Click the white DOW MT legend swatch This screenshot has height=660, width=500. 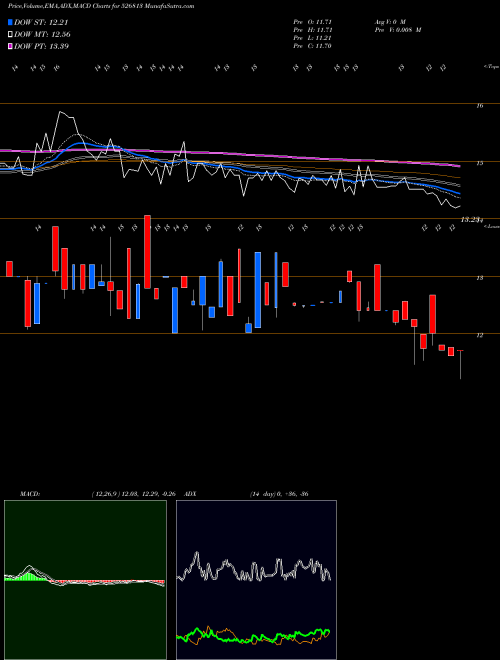pos(10,35)
